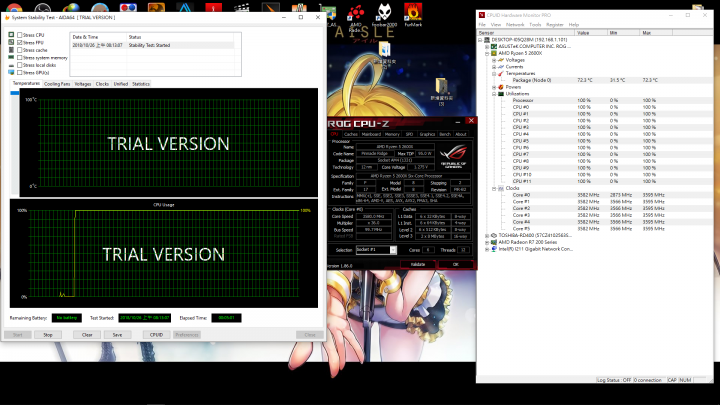Collapse the Temperatures node in Hardware Monitor
Image resolution: width=720 pixels, height=405 pixels.
(494, 73)
